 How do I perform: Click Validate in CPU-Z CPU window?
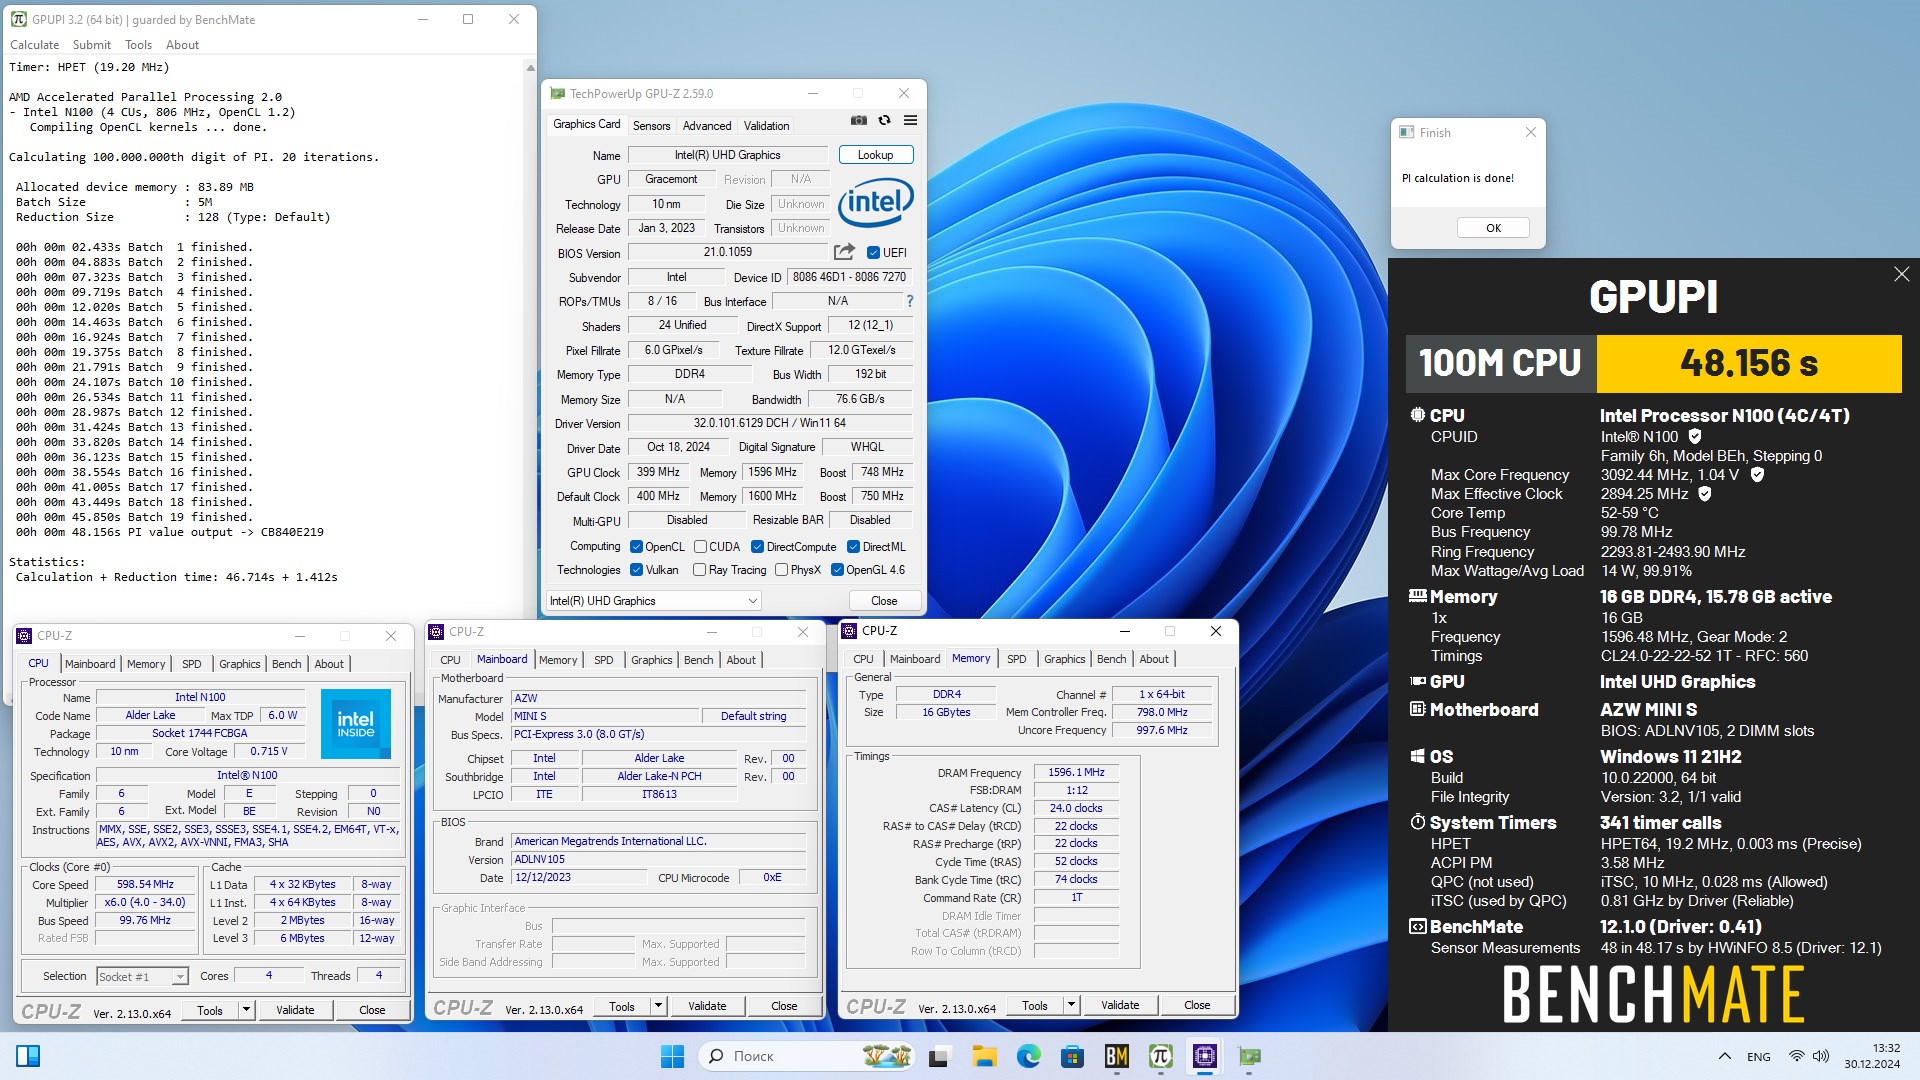295,1010
